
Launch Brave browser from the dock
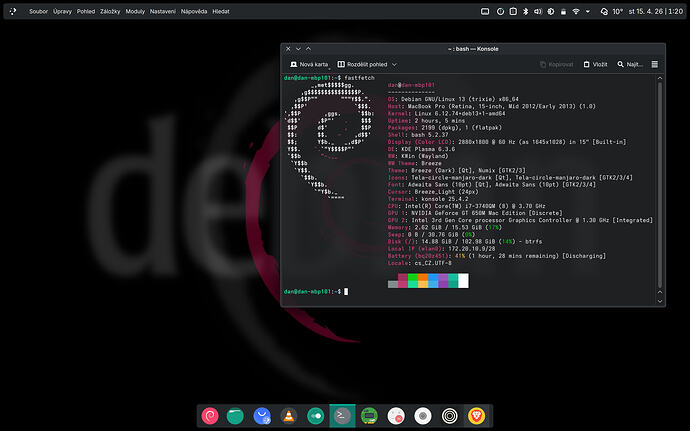pos(477,416)
